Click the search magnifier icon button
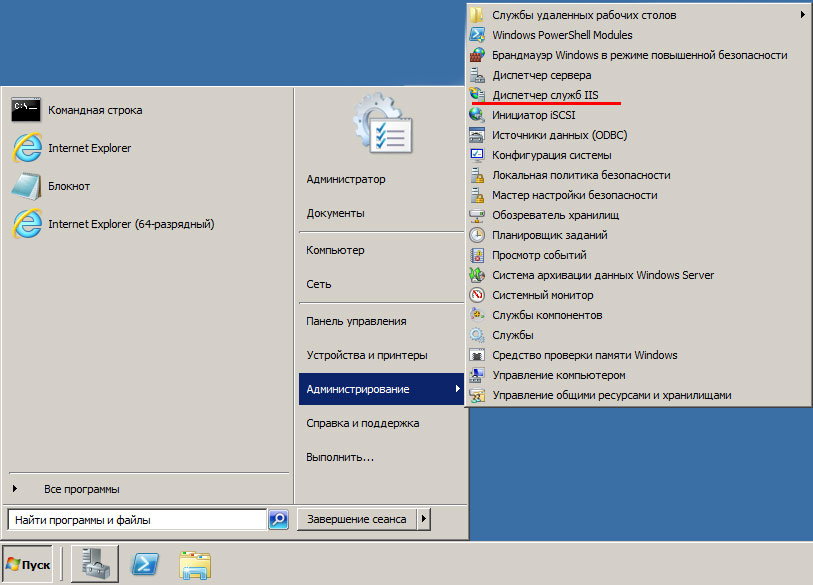The image size is (813, 585). tap(278, 519)
